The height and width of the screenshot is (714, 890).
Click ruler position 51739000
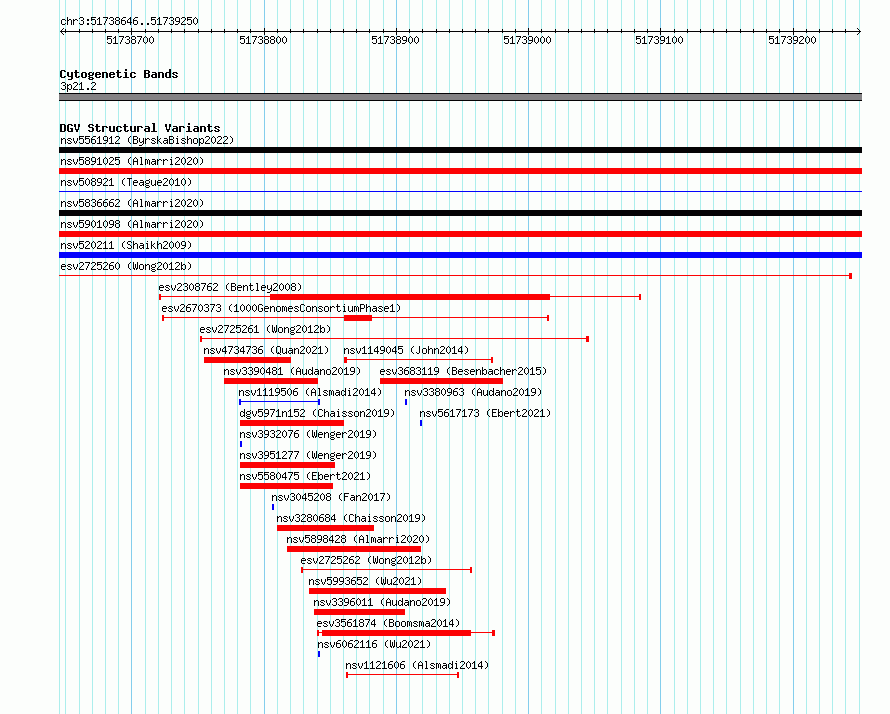tap(527, 40)
